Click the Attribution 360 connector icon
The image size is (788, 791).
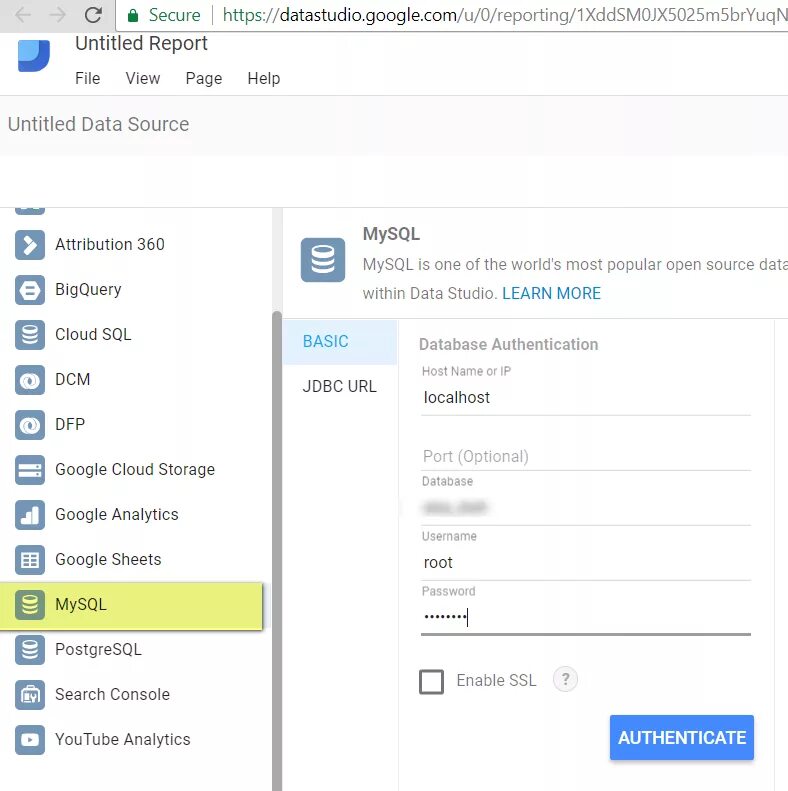30,245
